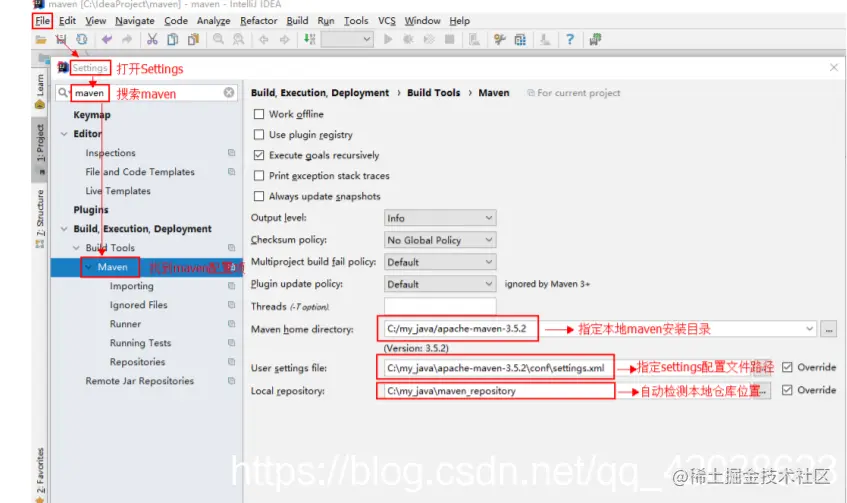Select Plugins in settings tree
The width and height of the screenshot is (847, 503).
(91, 210)
